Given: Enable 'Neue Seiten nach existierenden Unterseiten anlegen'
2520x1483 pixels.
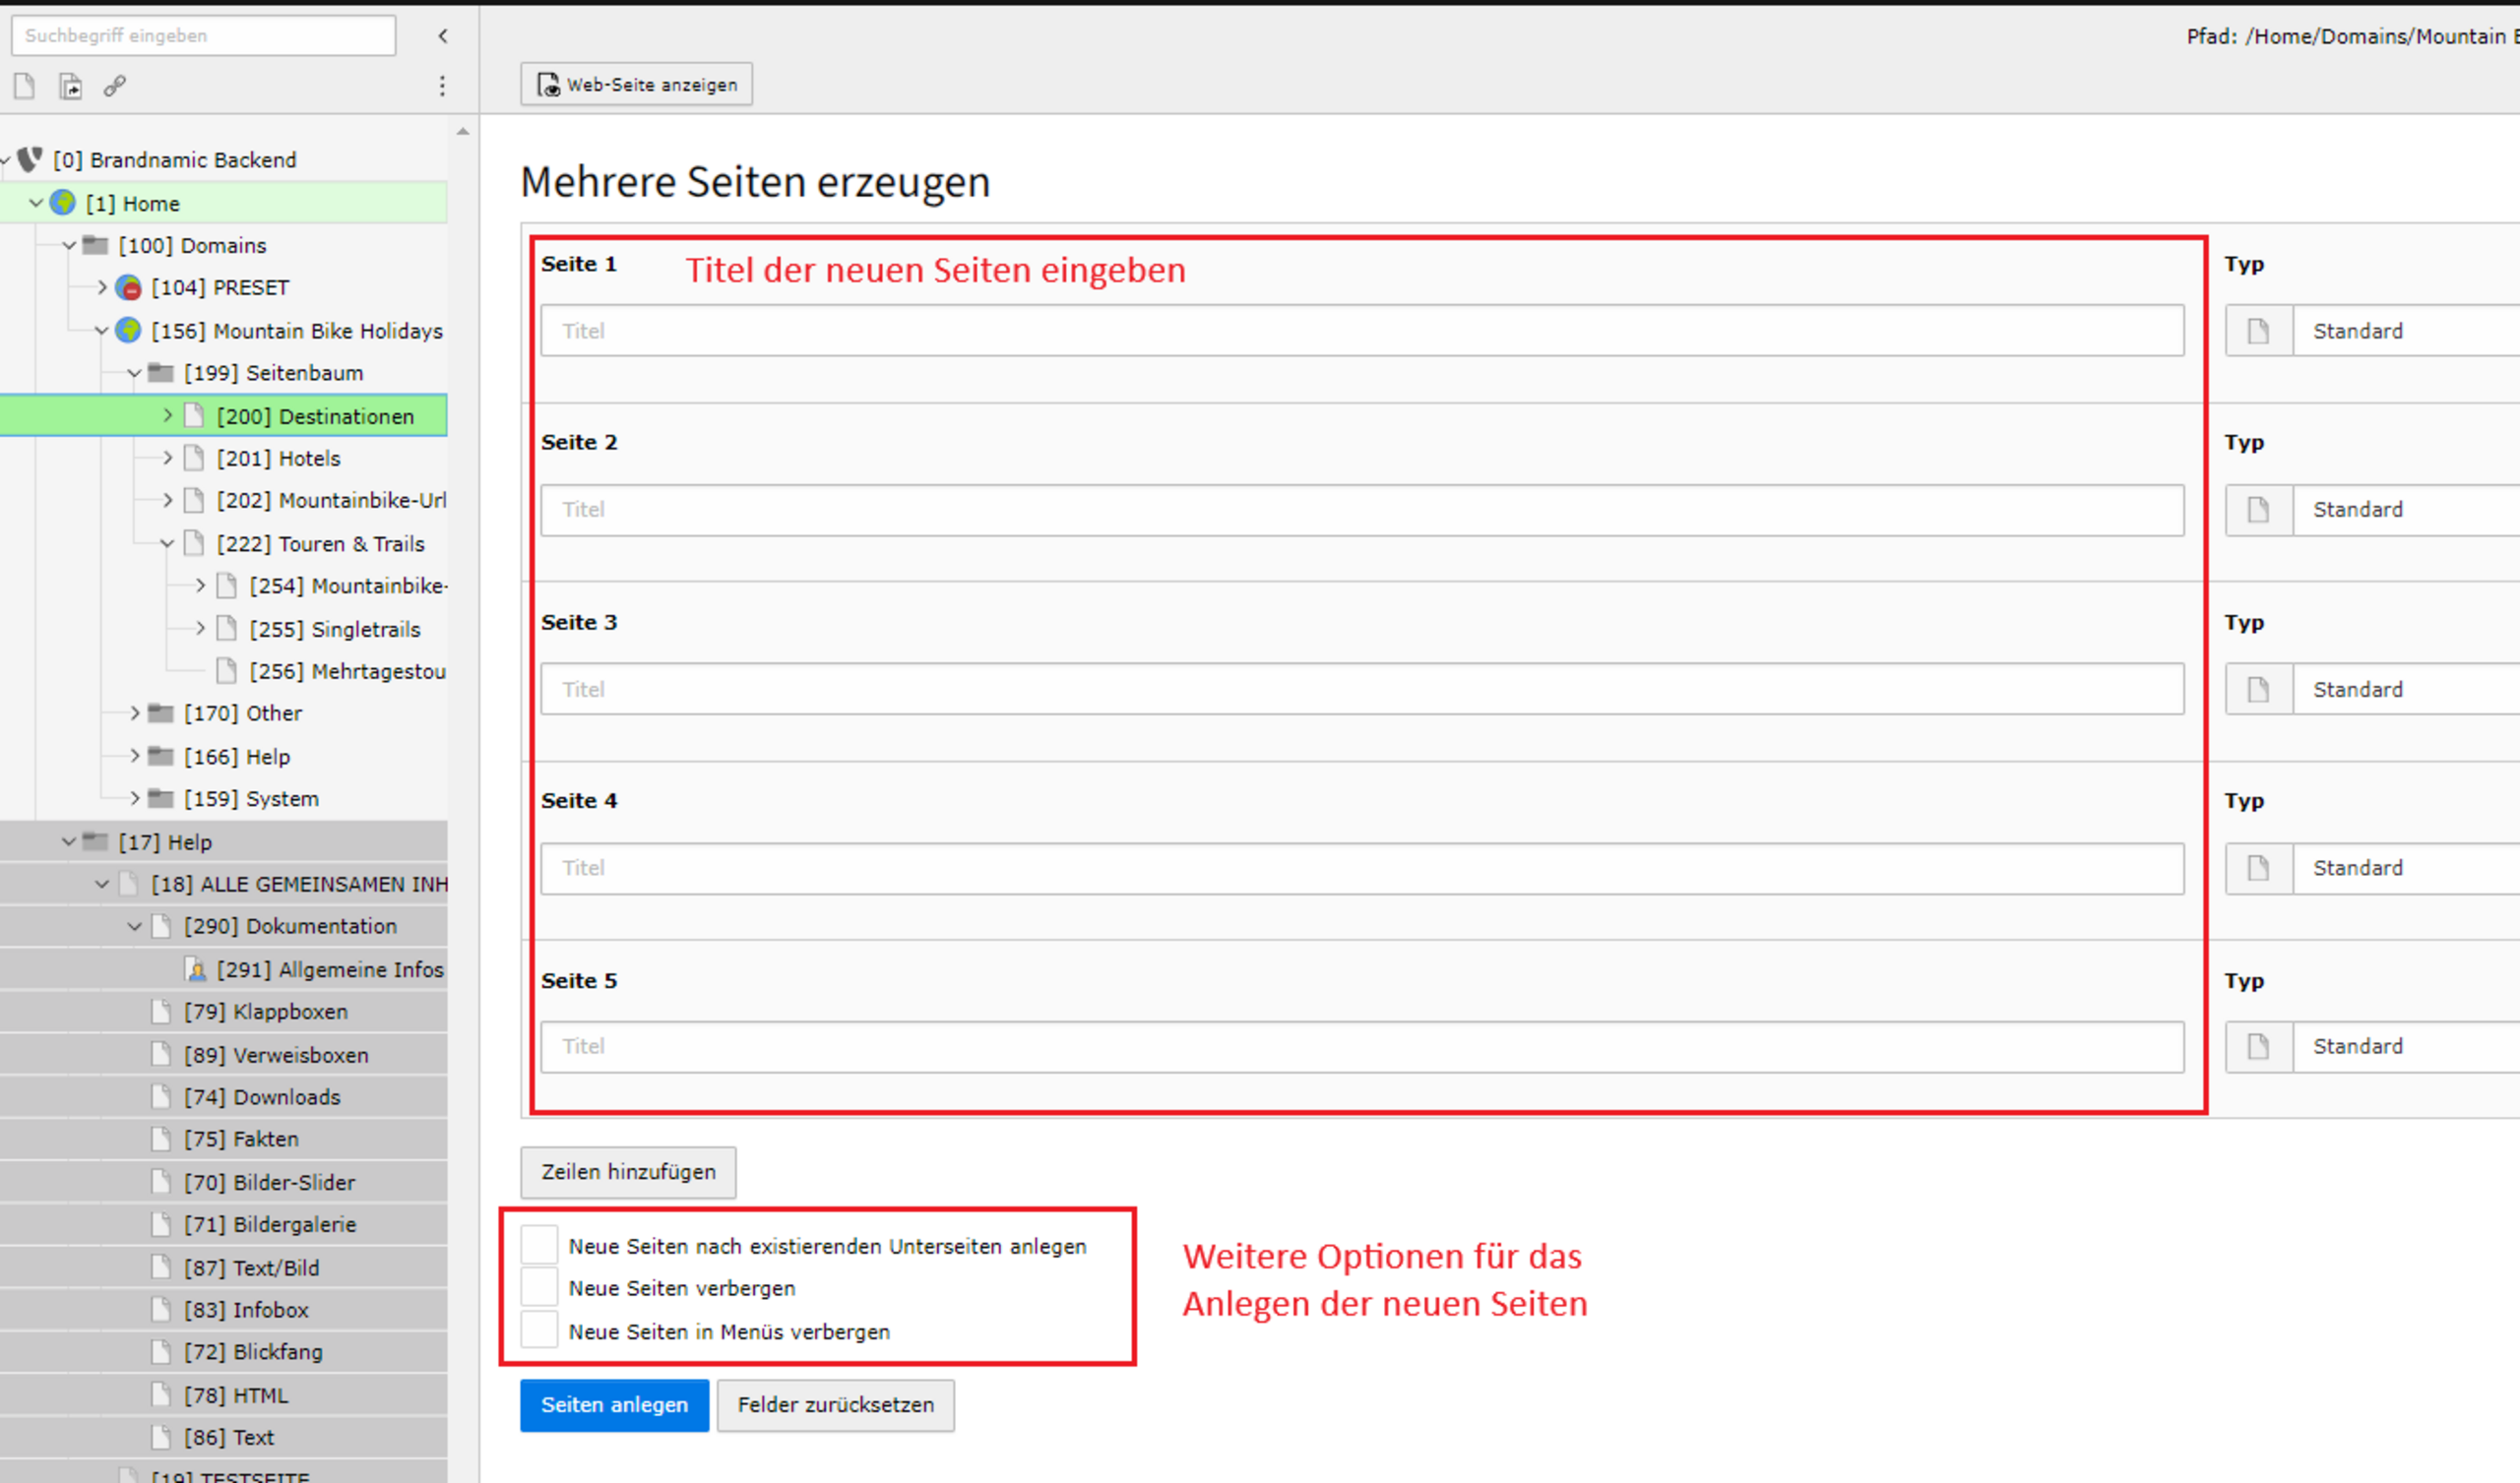Looking at the screenshot, I should click(x=539, y=1245).
